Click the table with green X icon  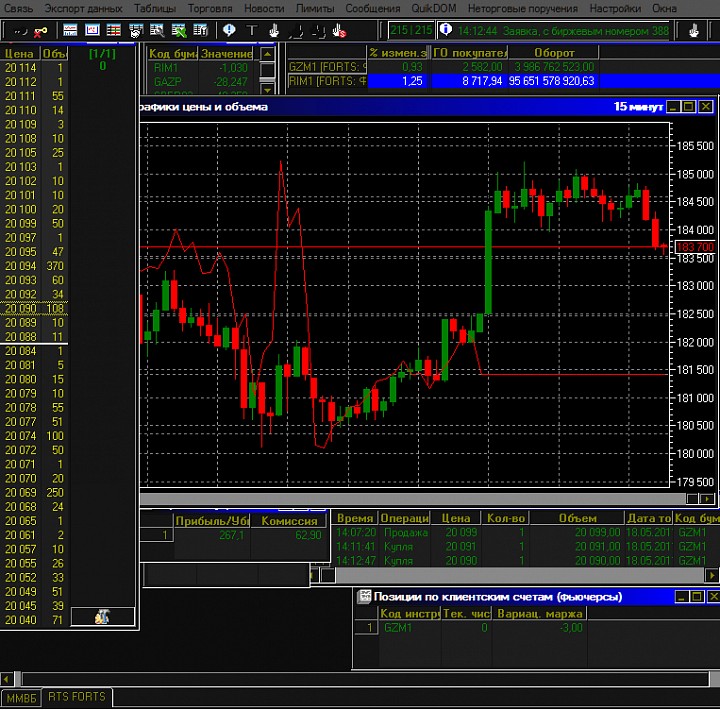click(180, 30)
